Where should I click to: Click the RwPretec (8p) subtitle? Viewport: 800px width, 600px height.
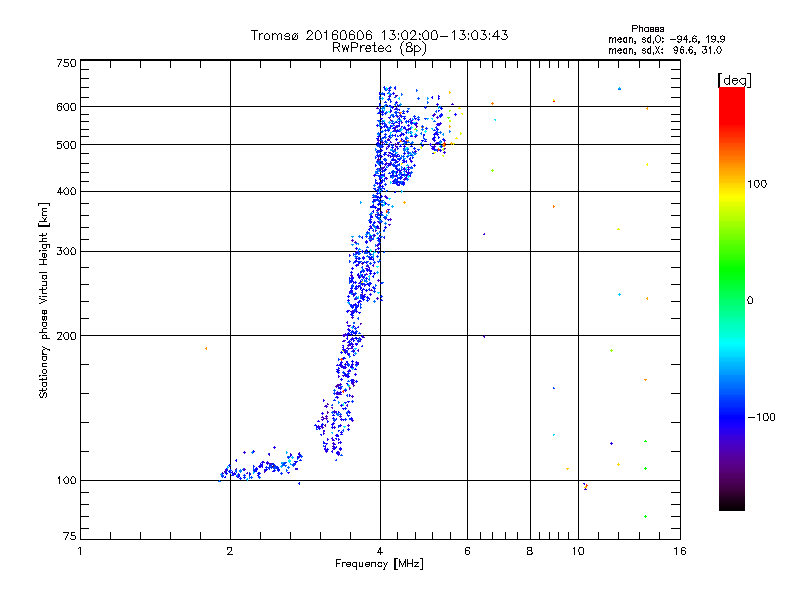[379, 48]
